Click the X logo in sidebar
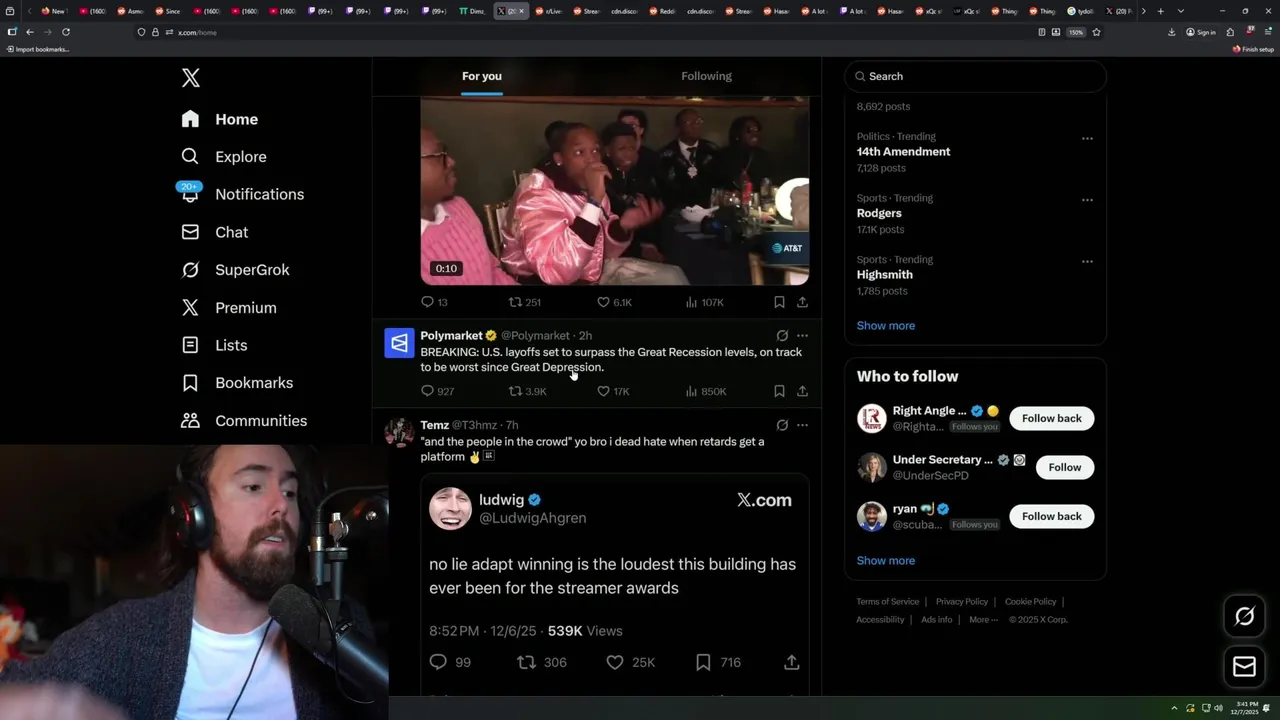This screenshot has height=720, width=1280. [191, 78]
